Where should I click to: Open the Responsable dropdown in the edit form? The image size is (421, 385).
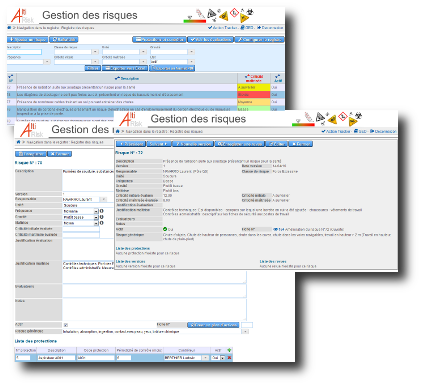103,199
